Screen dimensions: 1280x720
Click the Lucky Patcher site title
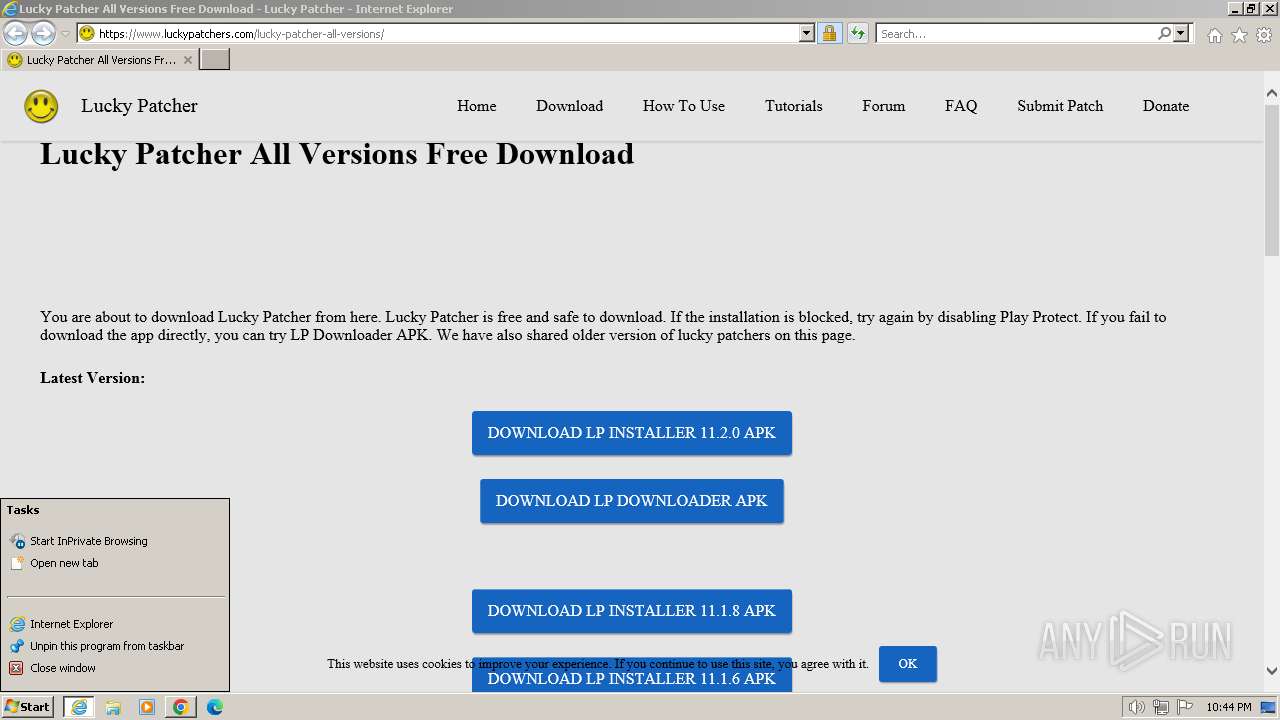(x=139, y=106)
